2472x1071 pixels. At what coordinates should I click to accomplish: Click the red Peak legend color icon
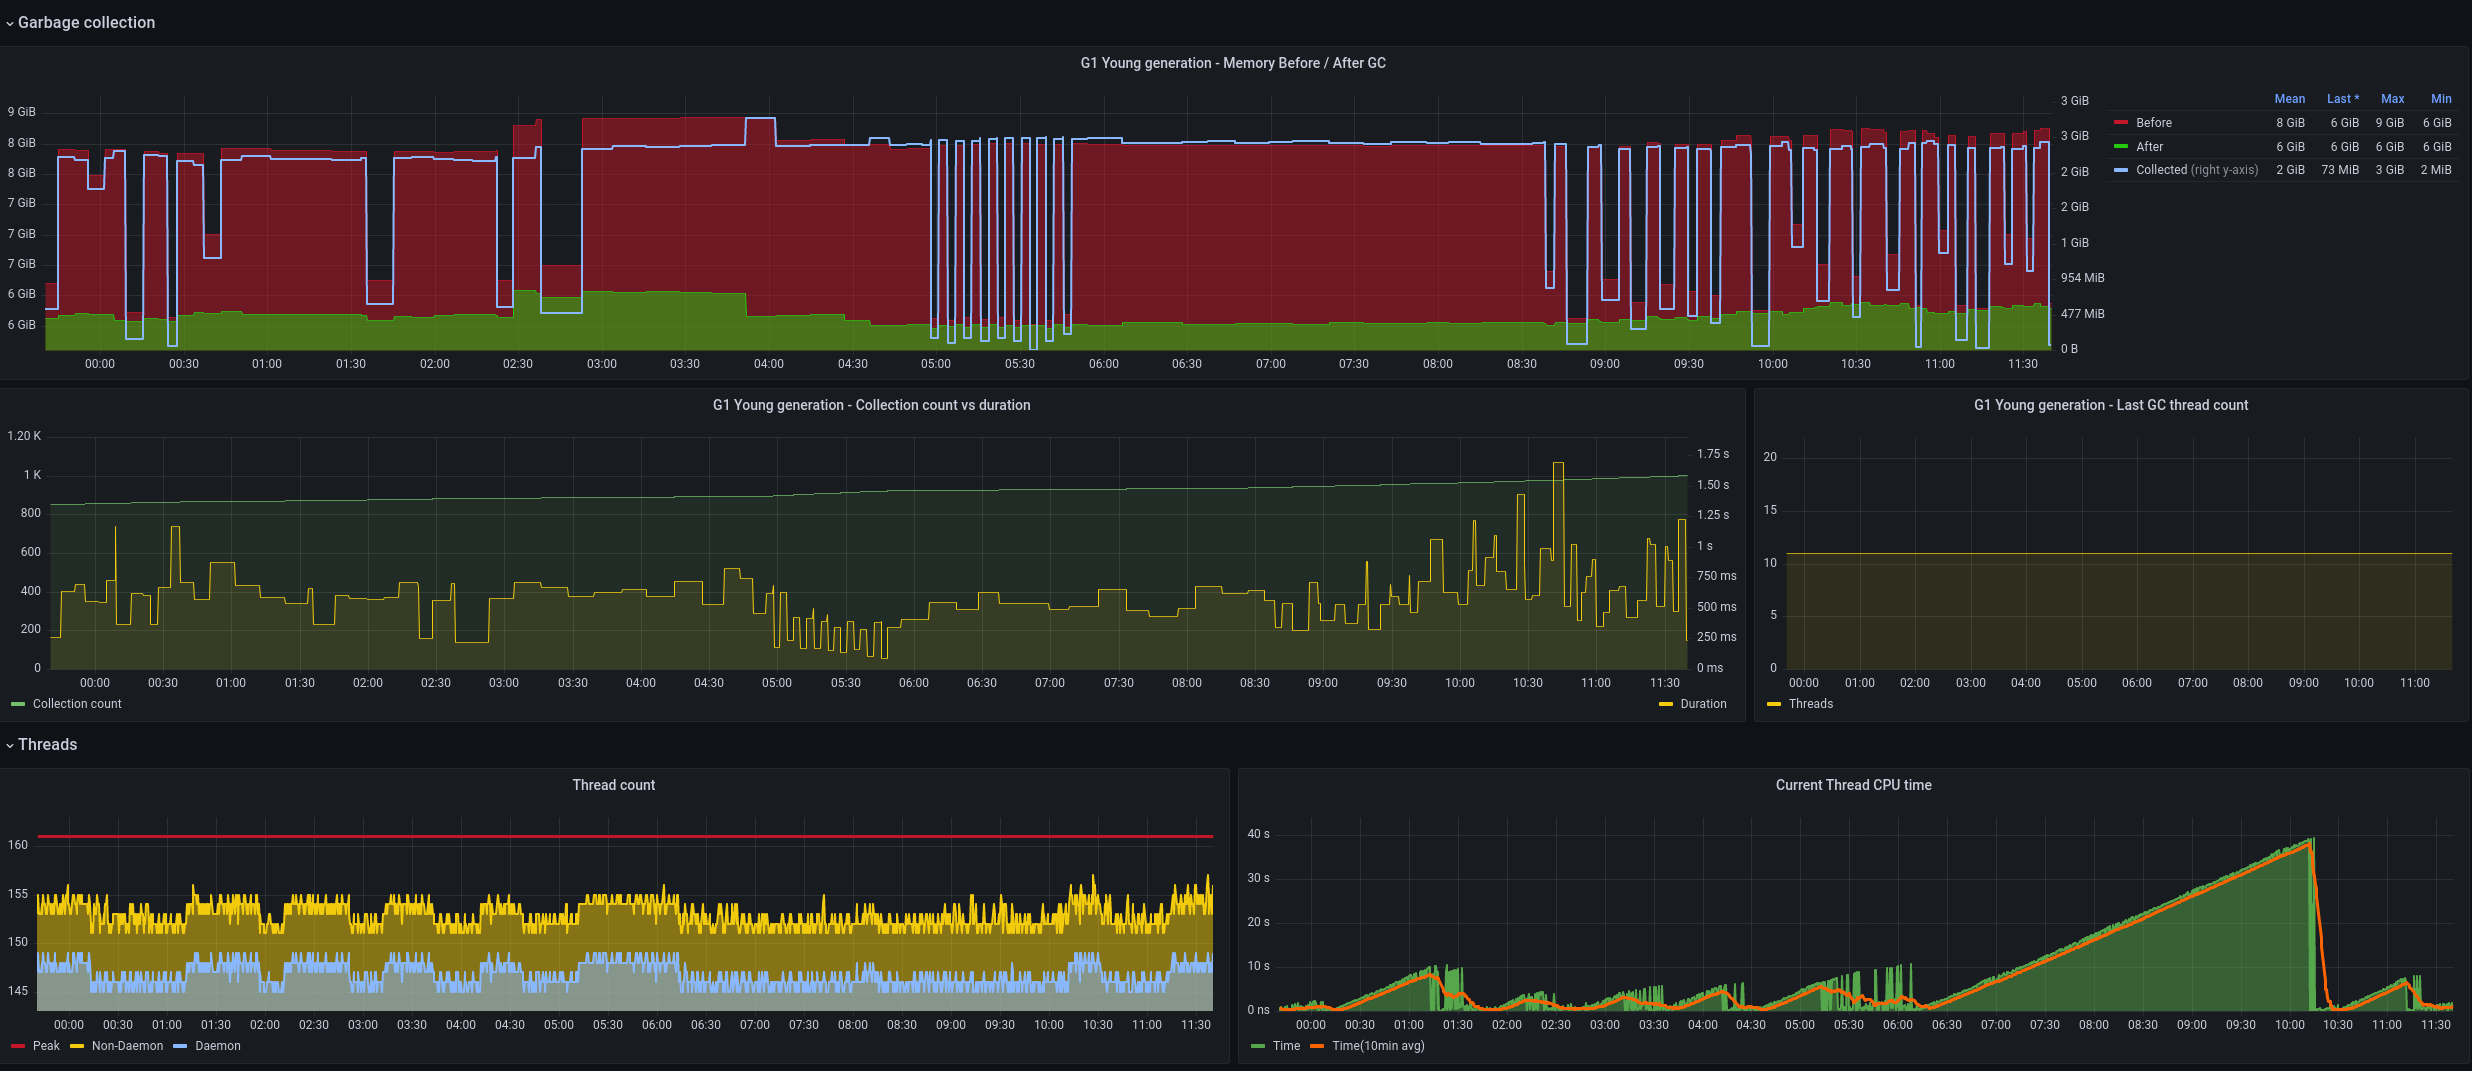(x=18, y=1046)
